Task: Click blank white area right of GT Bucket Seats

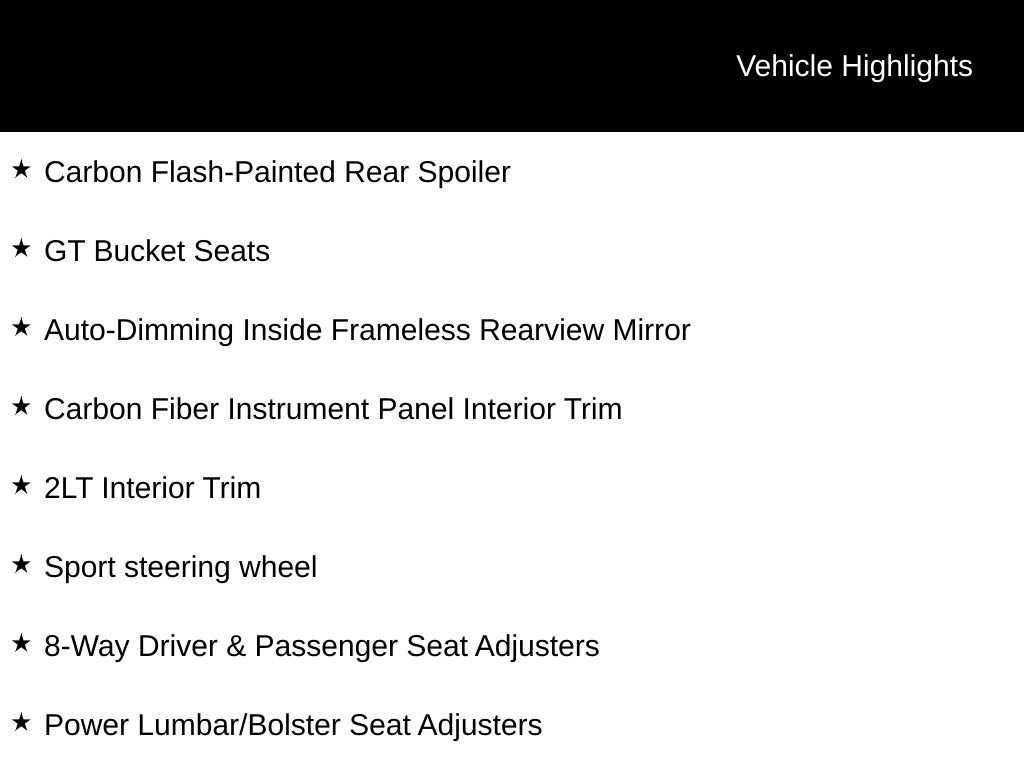Action: pos(650,251)
